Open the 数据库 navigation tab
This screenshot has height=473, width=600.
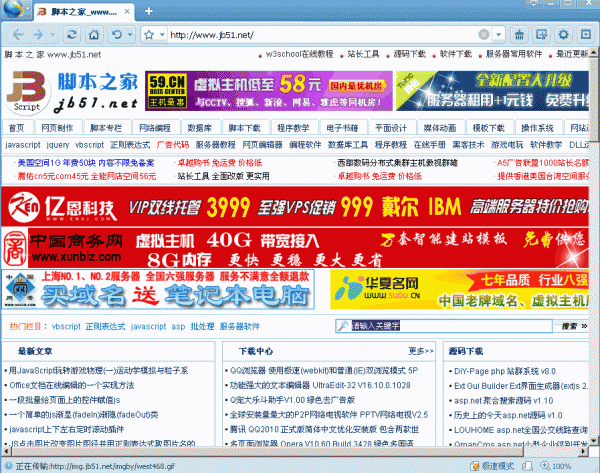[x=199, y=128]
